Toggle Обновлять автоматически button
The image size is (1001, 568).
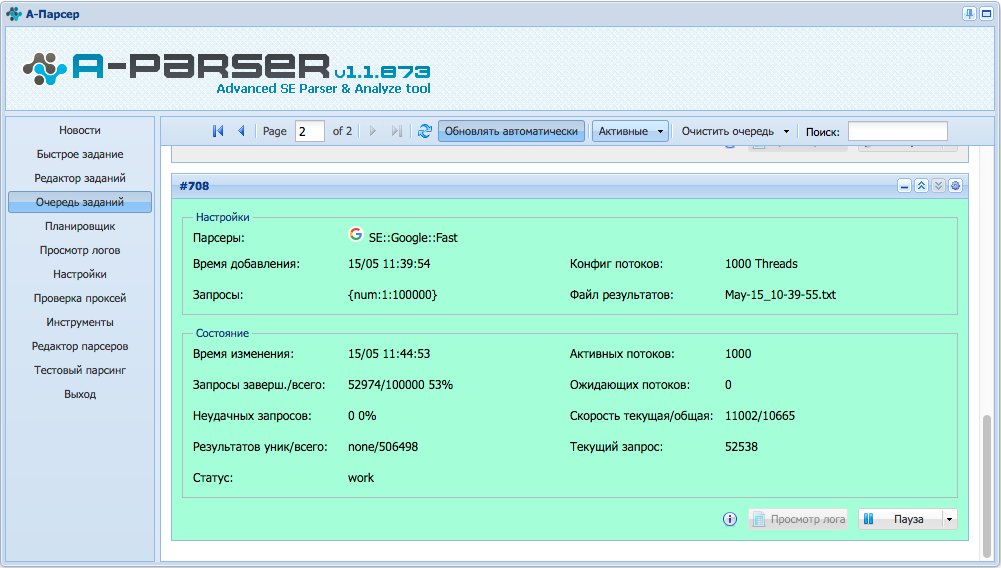pos(511,131)
